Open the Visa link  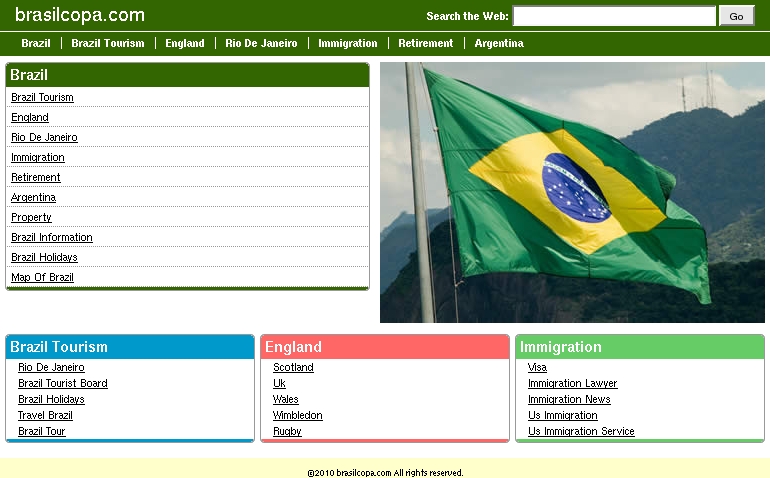537,367
